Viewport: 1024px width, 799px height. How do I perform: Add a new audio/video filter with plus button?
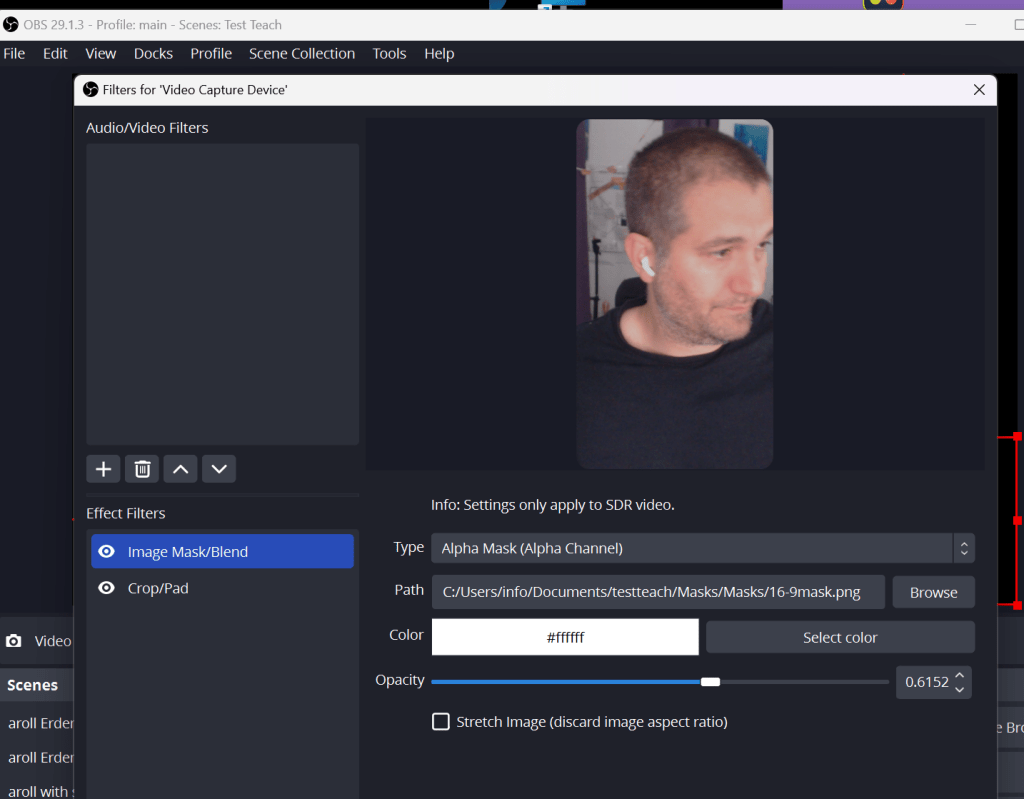pyautogui.click(x=103, y=469)
